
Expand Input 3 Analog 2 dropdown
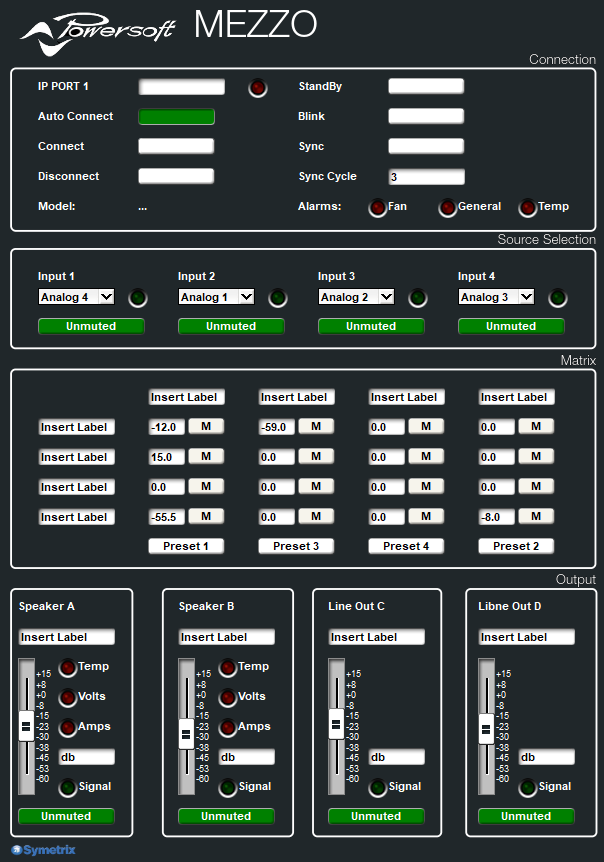[356, 297]
